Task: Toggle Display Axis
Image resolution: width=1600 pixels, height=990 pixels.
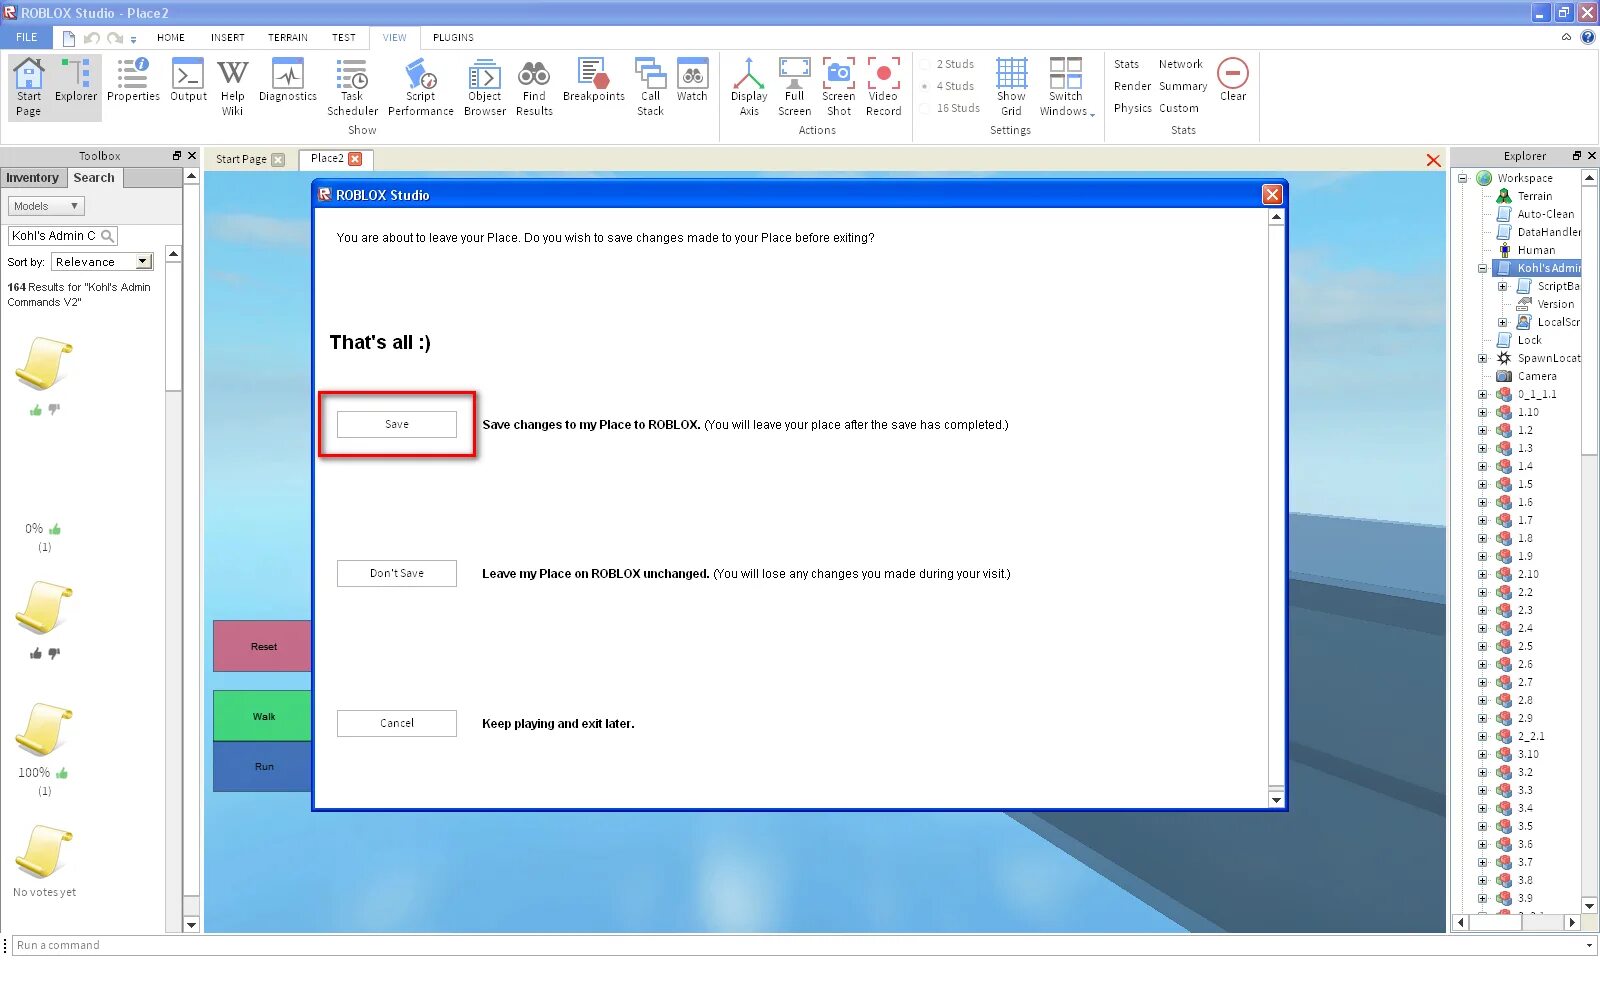Action: point(749,87)
